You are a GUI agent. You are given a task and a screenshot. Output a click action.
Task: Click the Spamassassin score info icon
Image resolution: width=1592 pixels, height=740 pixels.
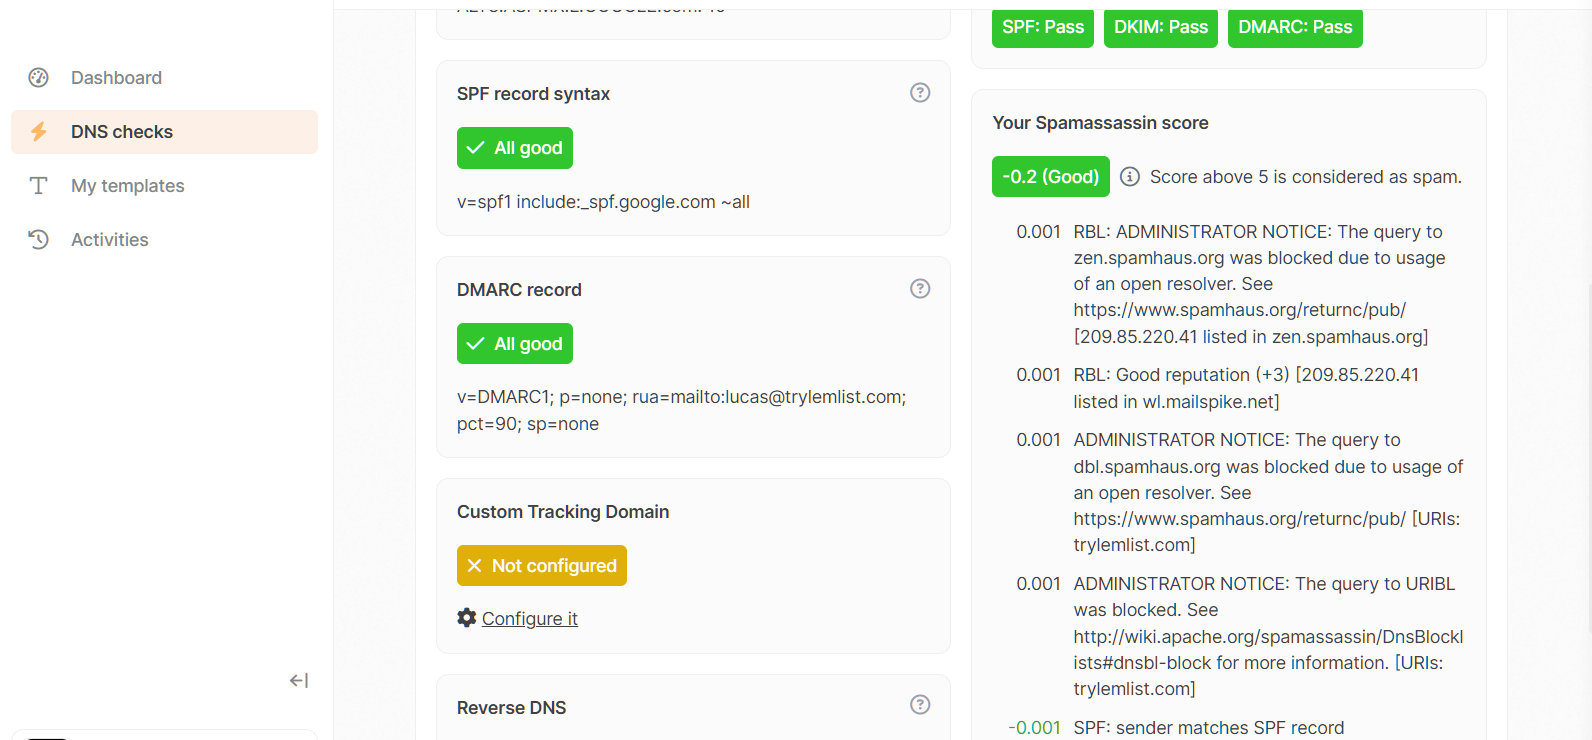[1130, 177]
